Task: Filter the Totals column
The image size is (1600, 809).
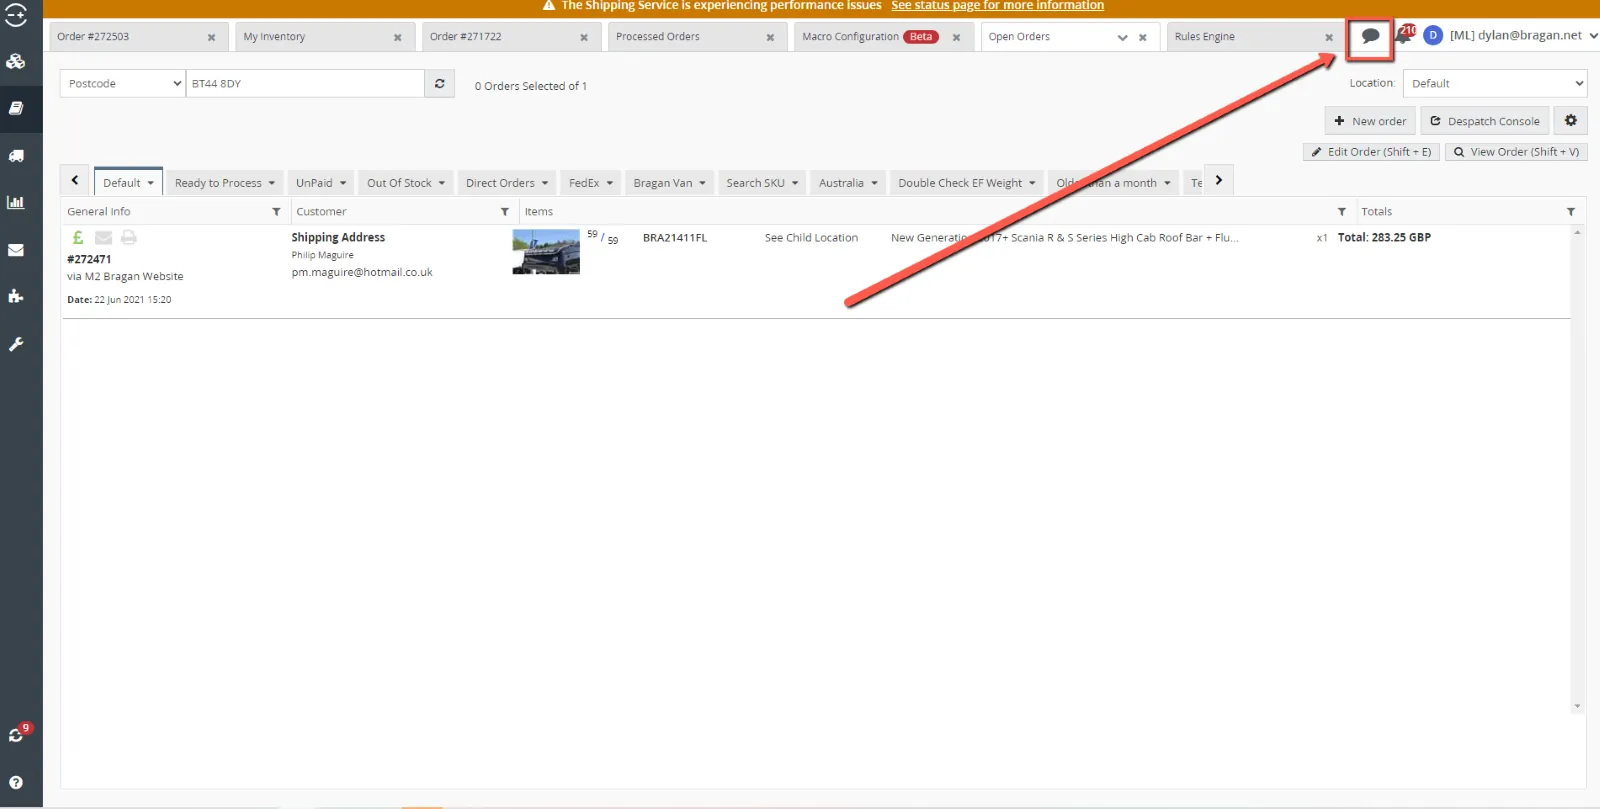Action: [1571, 212]
